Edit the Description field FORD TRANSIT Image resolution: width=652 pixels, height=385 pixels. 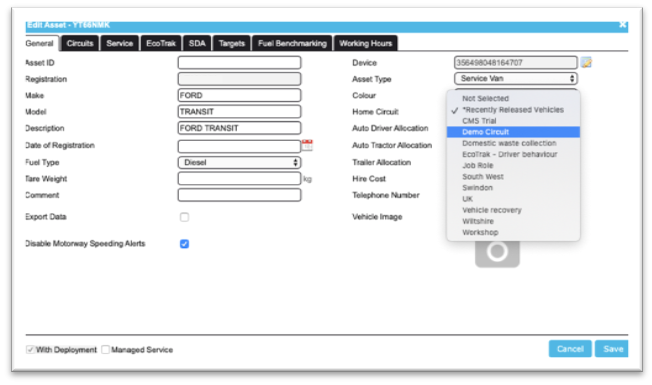(x=240, y=128)
